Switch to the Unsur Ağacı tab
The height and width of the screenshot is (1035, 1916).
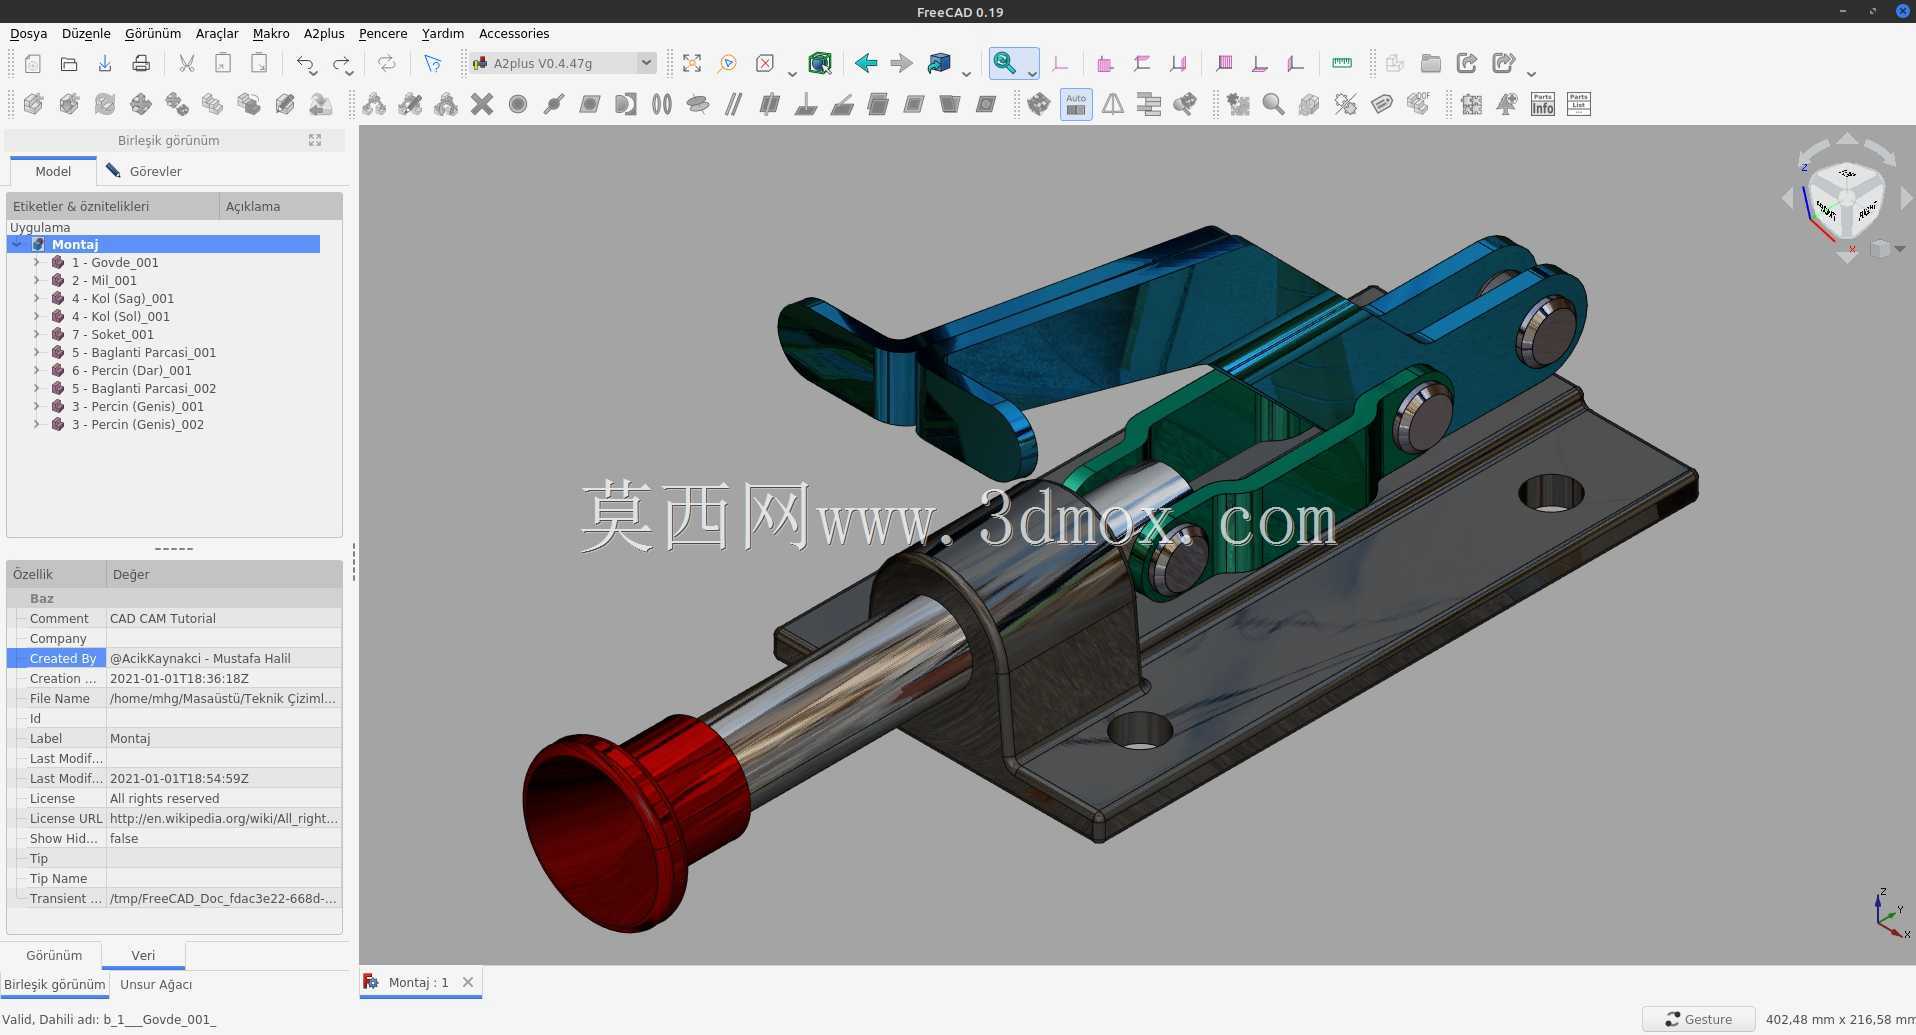[156, 984]
